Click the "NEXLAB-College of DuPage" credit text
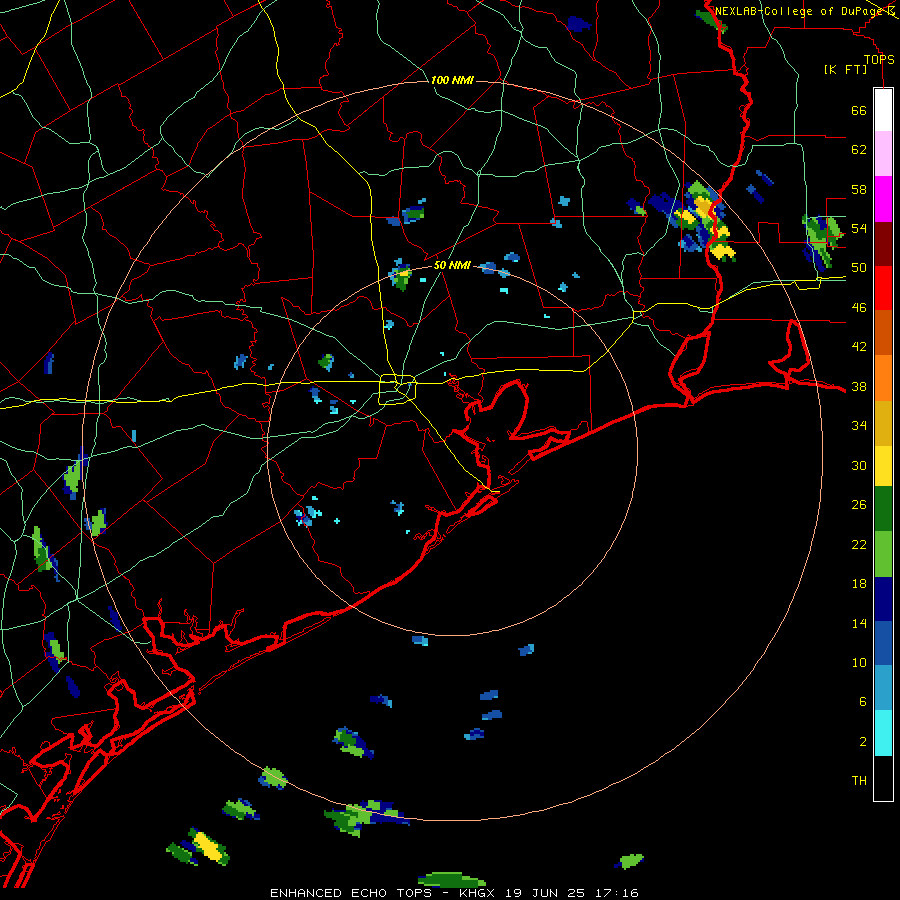 tap(798, 11)
